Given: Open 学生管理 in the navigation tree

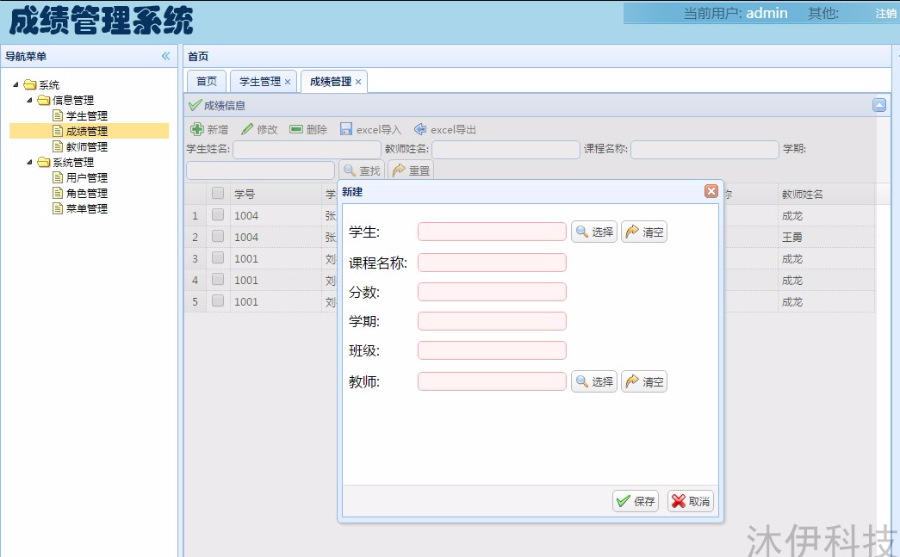Looking at the screenshot, I should (x=87, y=115).
